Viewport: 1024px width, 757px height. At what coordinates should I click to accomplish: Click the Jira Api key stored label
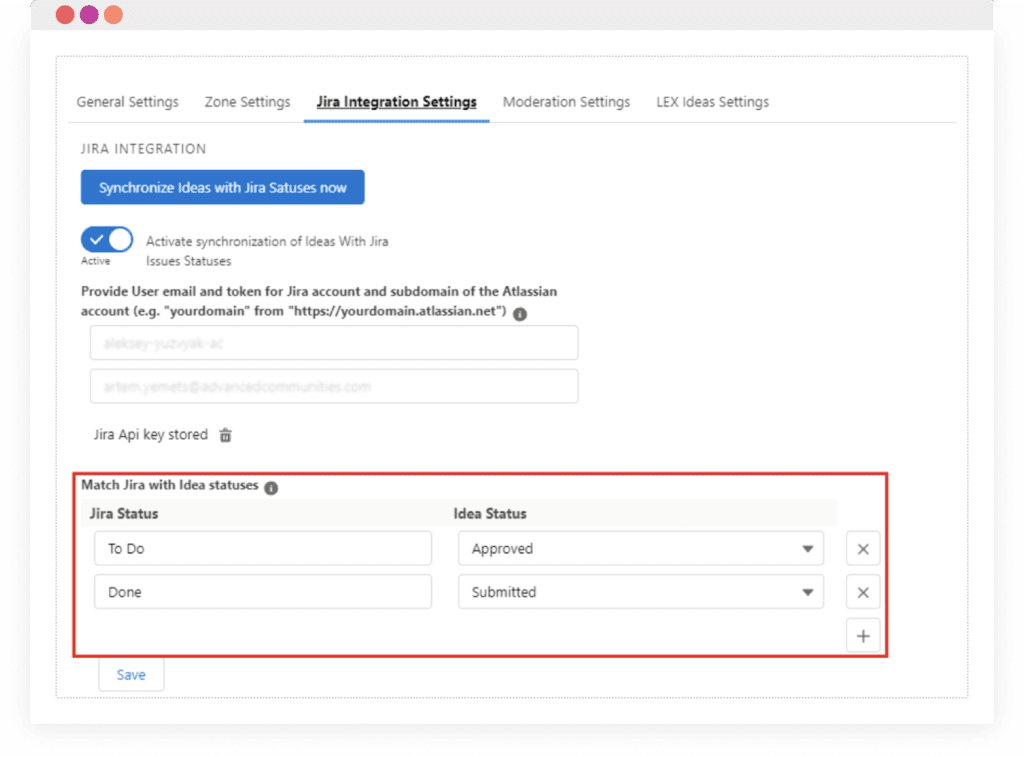[151, 435]
